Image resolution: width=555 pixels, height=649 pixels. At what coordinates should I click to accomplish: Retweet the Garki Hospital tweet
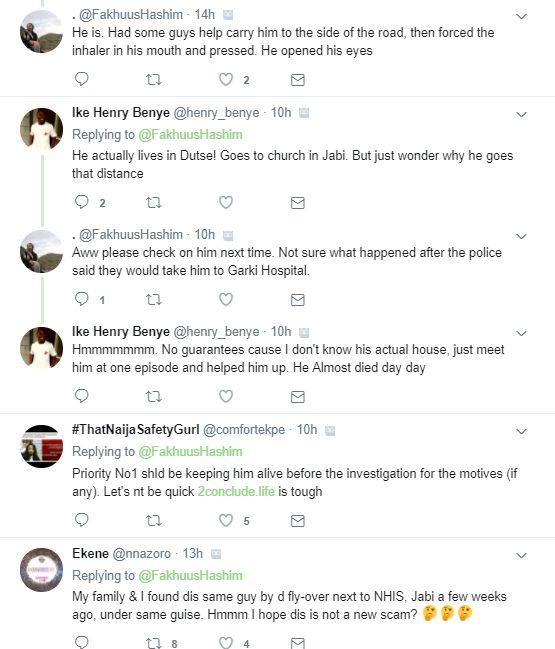154,299
